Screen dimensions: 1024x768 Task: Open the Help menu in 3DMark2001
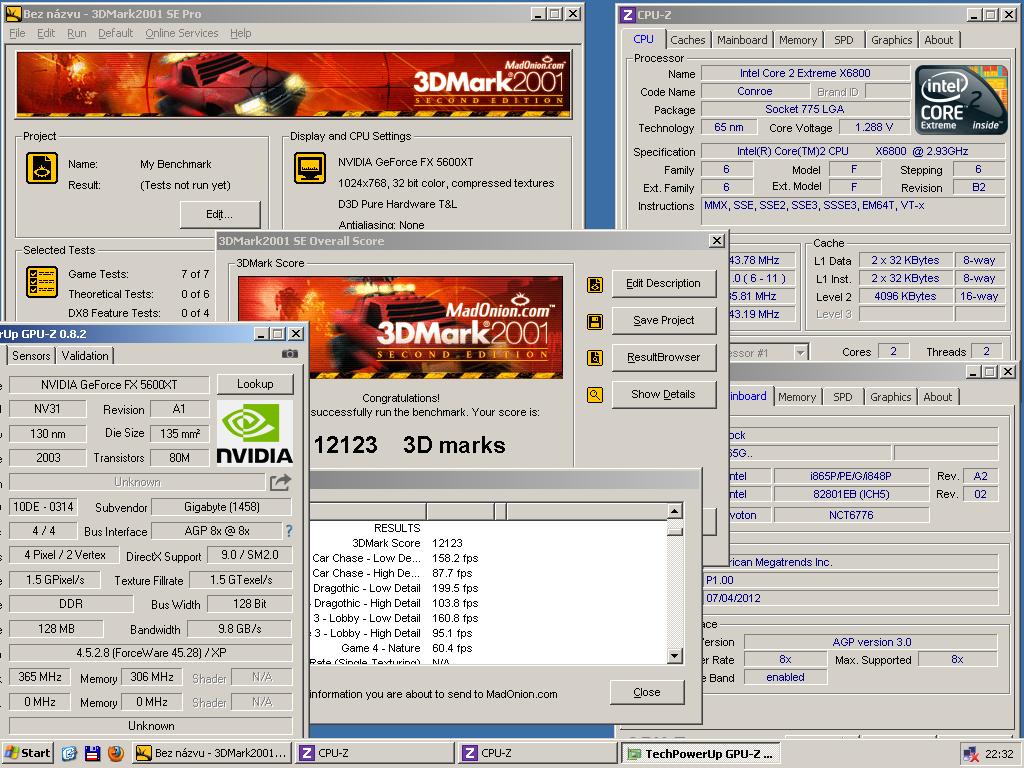[240, 33]
